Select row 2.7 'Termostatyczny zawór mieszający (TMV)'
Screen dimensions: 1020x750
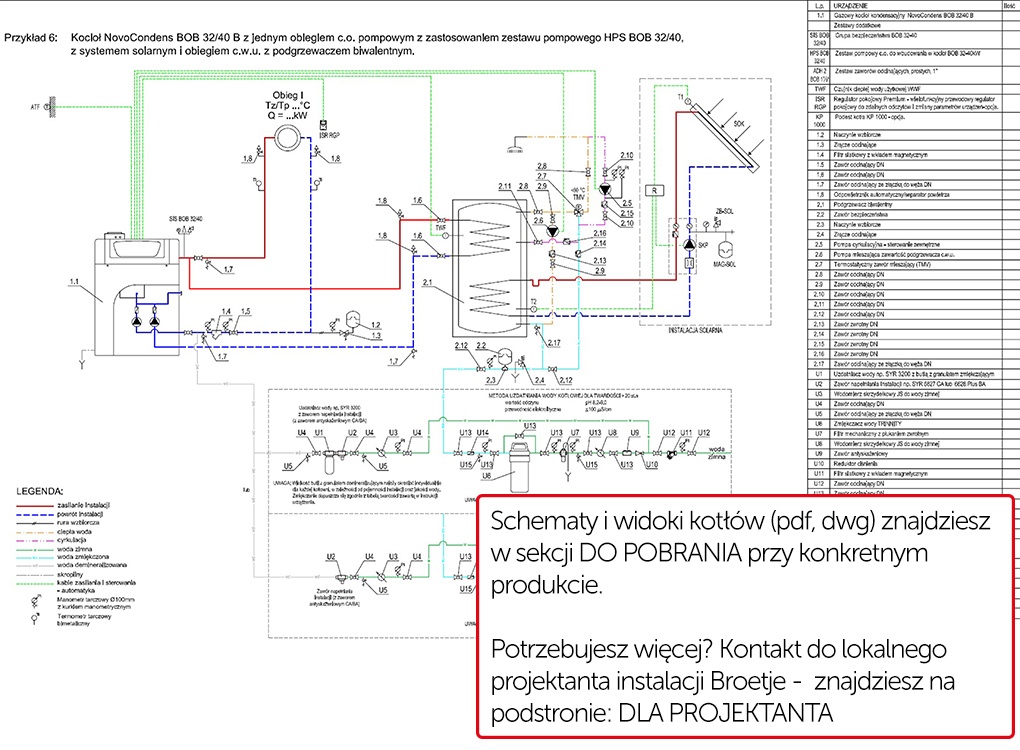click(912, 265)
